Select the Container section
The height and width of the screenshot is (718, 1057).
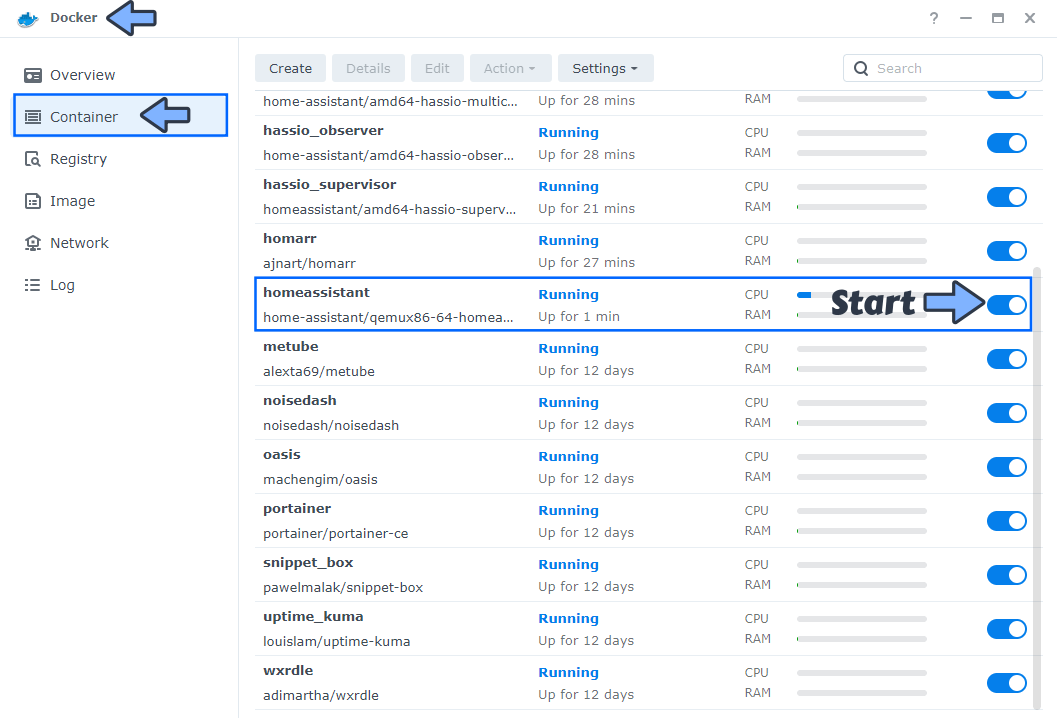(x=120, y=116)
